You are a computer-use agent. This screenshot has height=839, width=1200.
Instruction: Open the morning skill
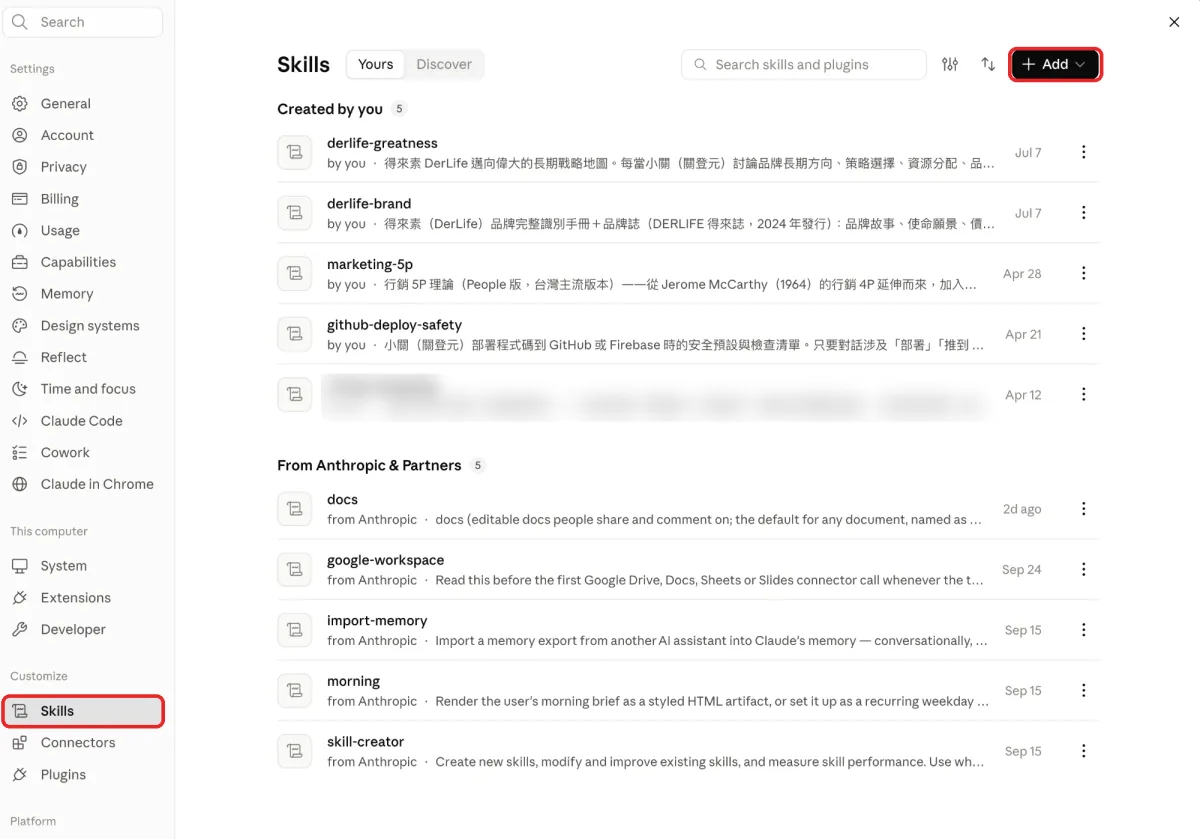pos(688,690)
